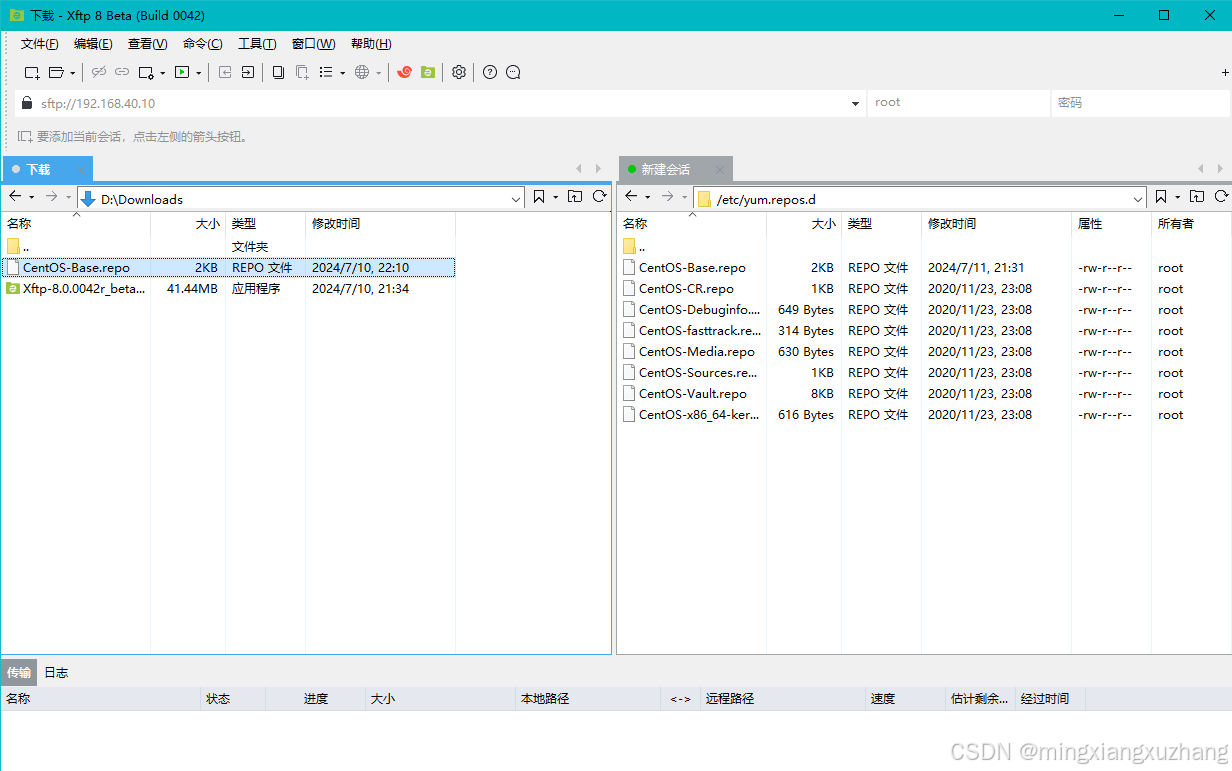Select Xftp-8.0.0042r_beta installer file
Viewport: 1232px width, 771px height.
click(228, 289)
